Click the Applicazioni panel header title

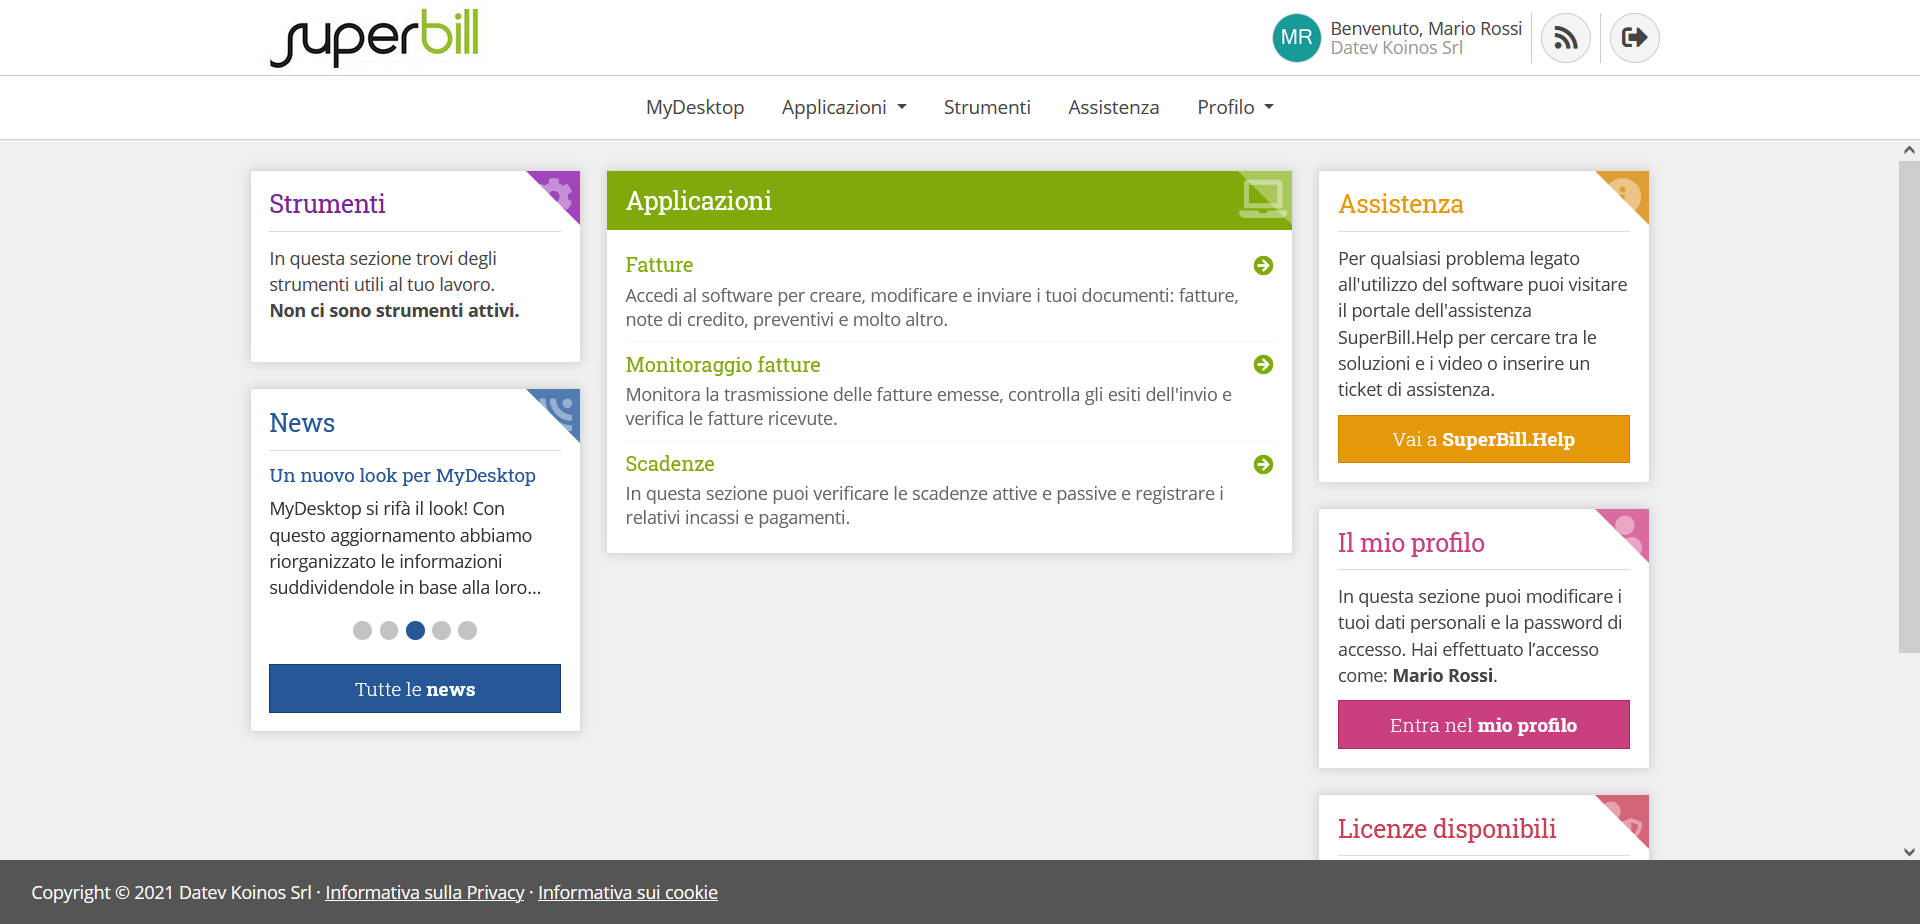click(699, 201)
